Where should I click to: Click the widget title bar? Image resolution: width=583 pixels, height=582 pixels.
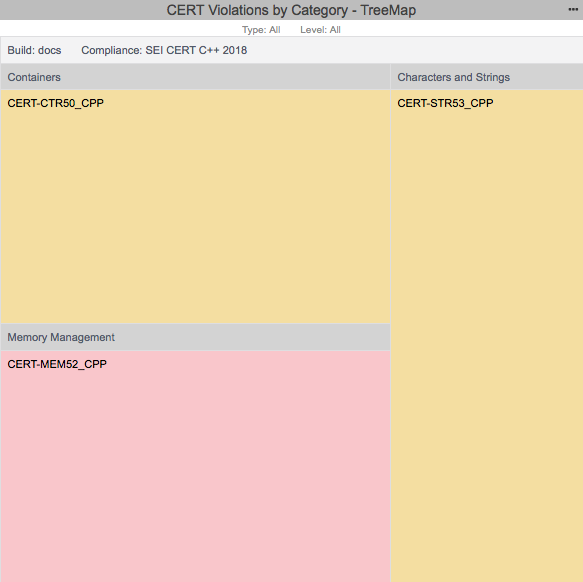click(x=292, y=10)
